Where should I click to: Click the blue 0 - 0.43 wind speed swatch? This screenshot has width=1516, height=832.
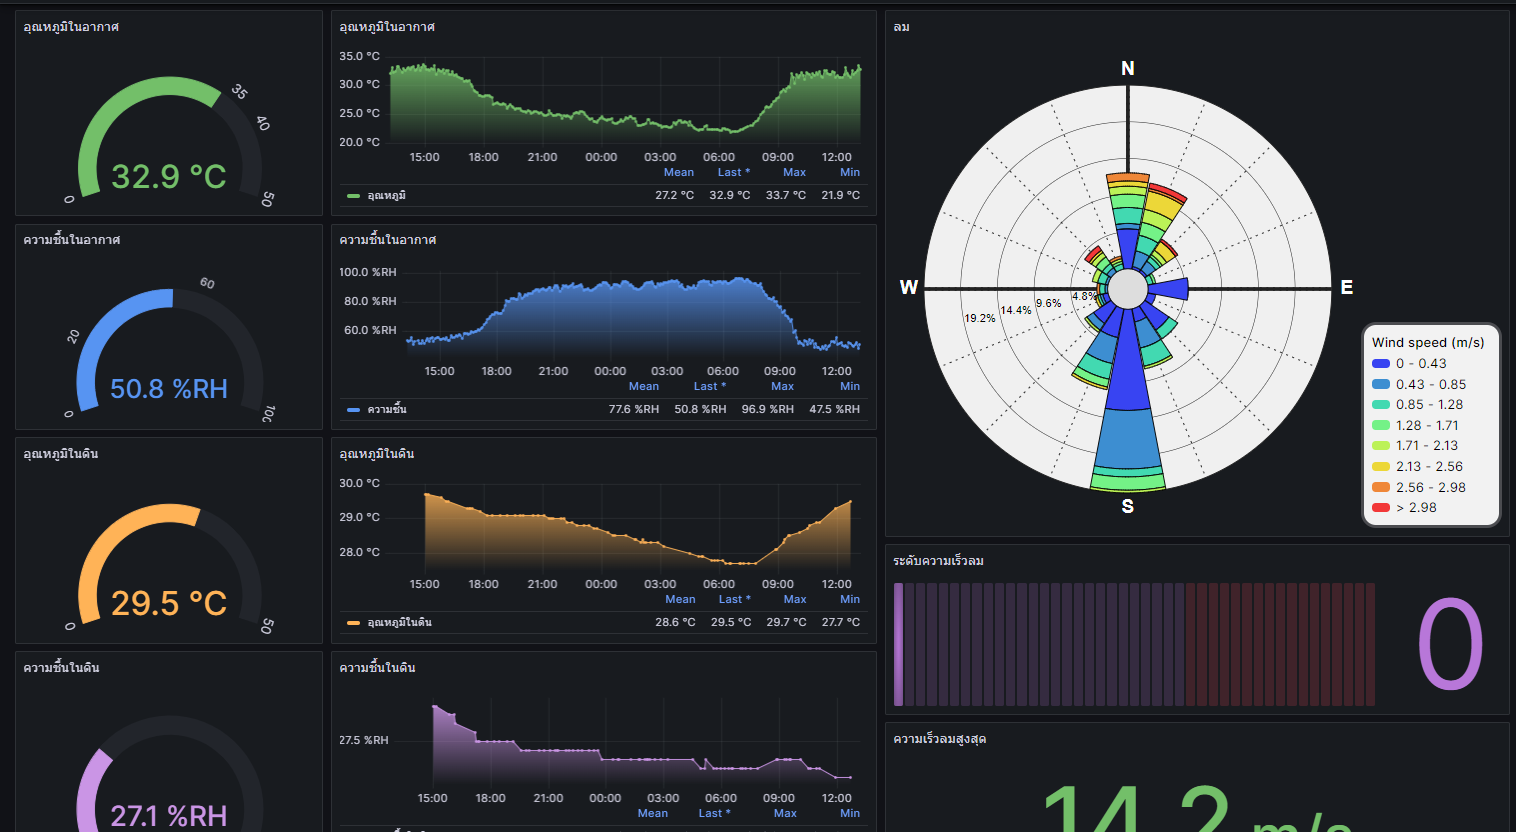pos(1381,364)
